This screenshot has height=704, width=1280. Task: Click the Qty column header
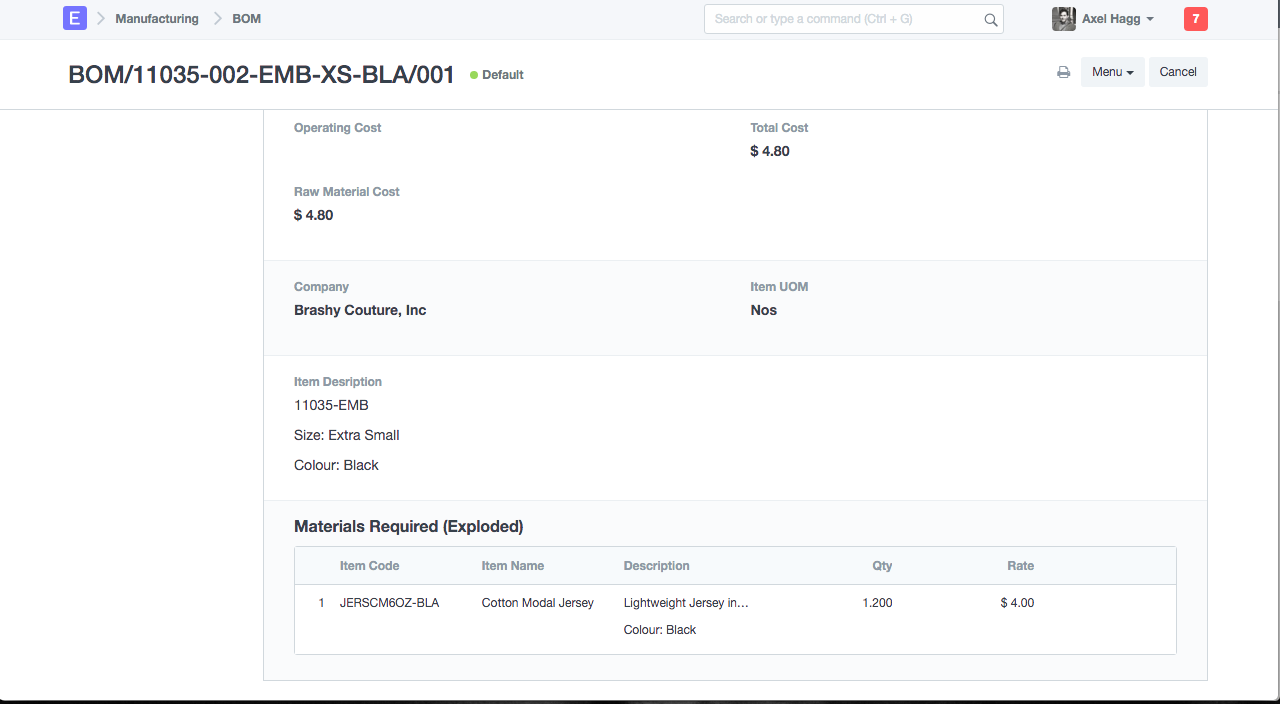(x=882, y=566)
